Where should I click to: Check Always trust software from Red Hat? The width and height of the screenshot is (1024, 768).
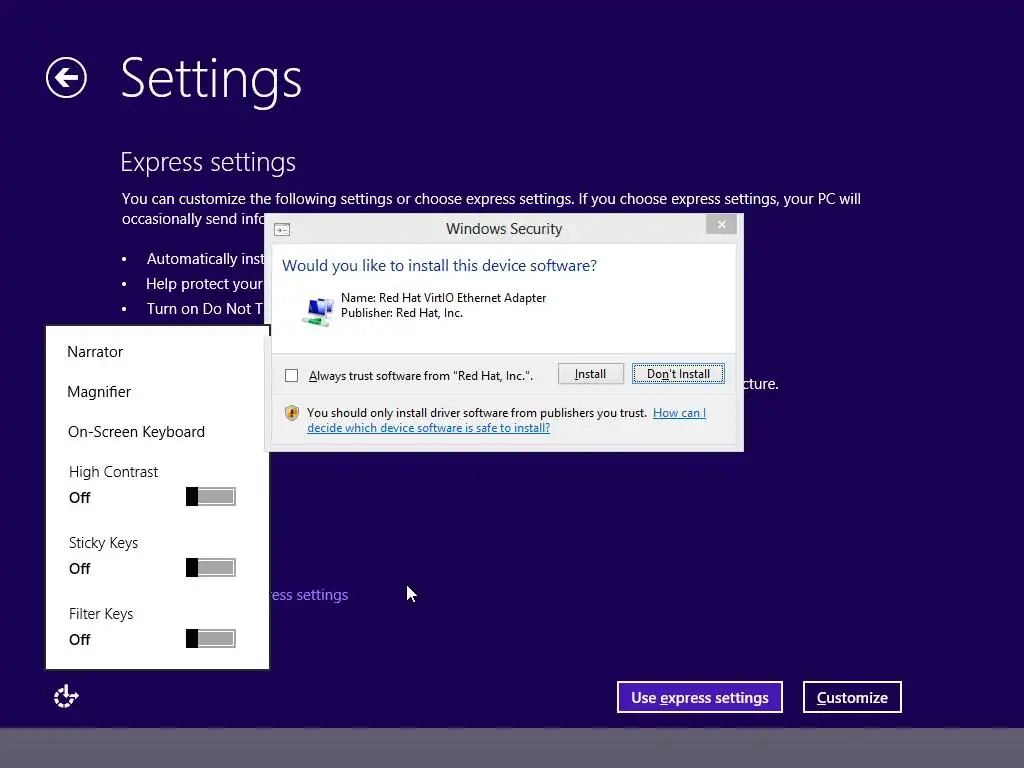click(291, 376)
